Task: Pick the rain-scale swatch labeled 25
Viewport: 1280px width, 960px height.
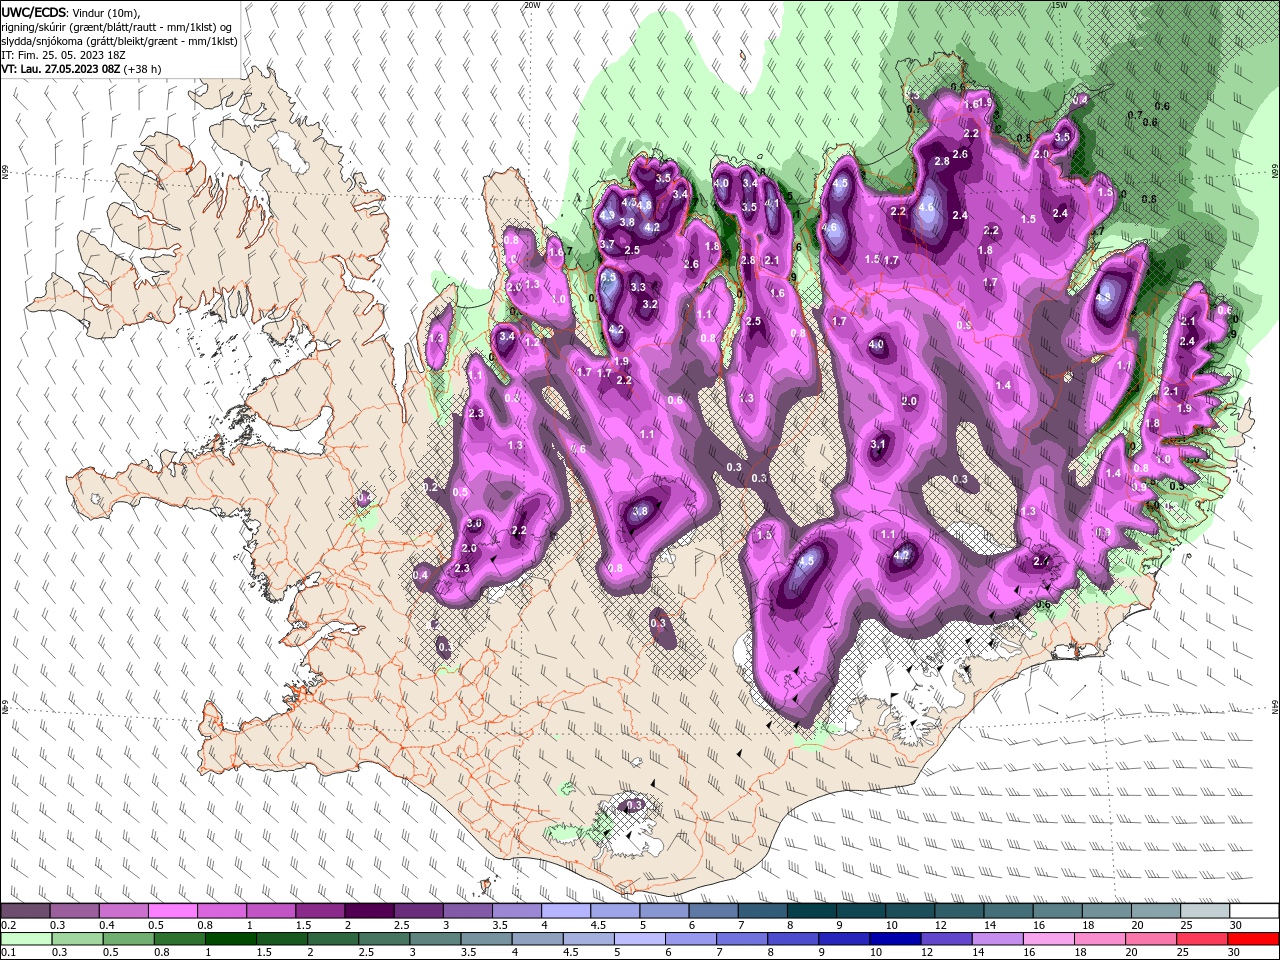Action: pos(1203,939)
